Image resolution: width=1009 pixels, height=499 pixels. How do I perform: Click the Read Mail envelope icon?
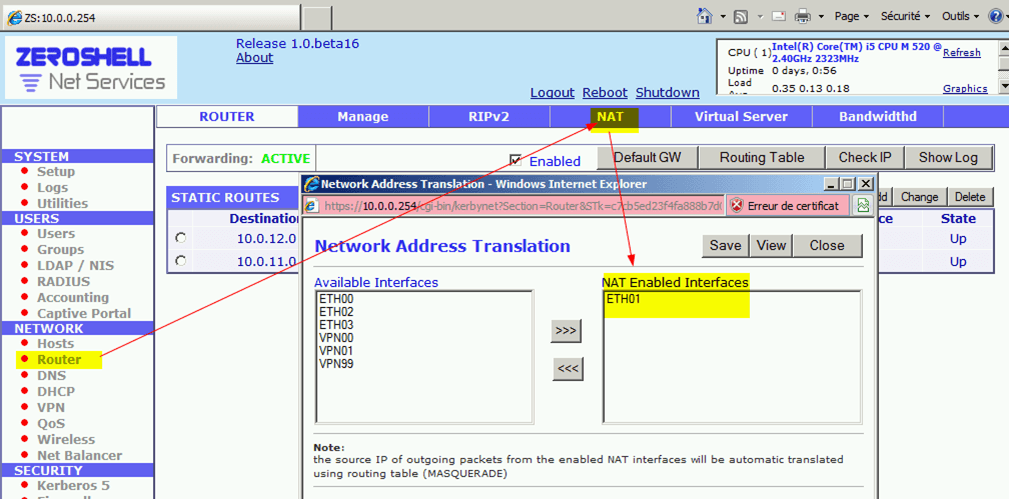(779, 17)
